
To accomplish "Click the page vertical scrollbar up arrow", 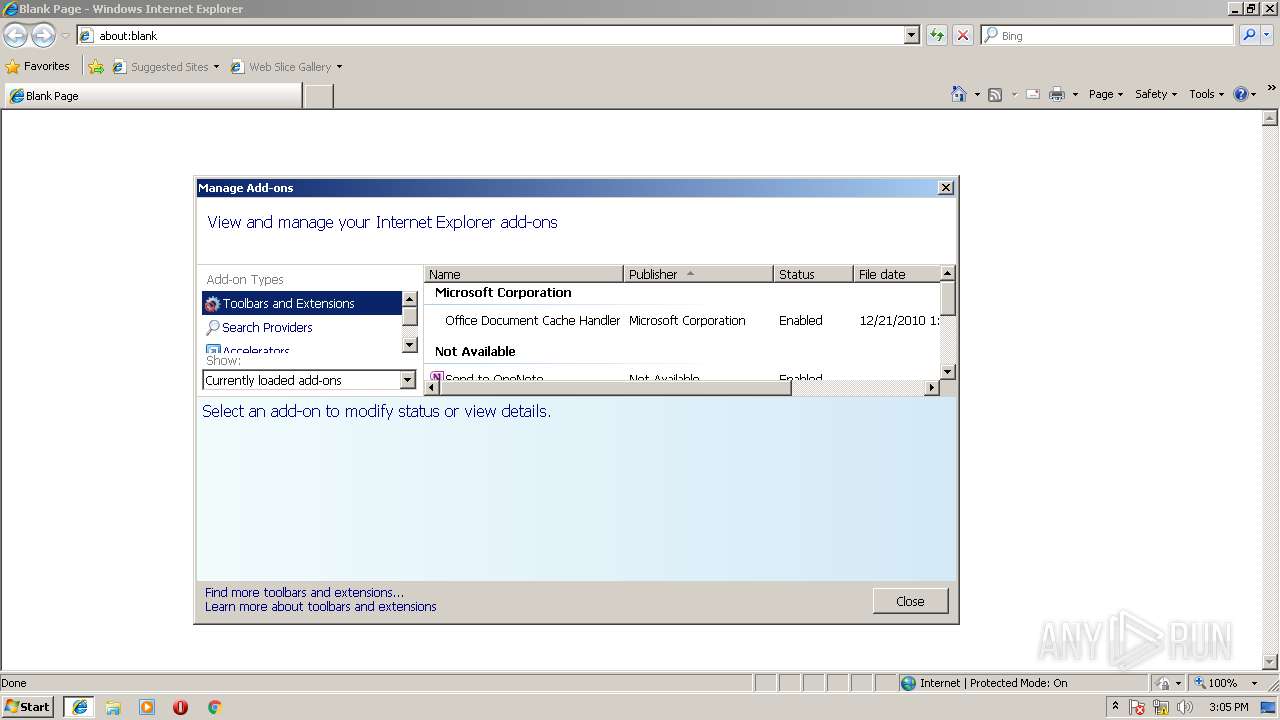I will (1271, 117).
